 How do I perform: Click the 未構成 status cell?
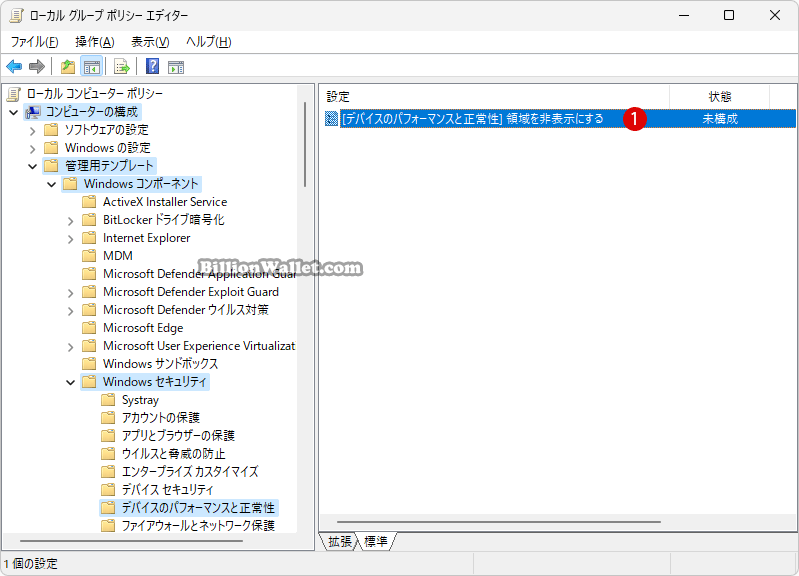point(720,119)
